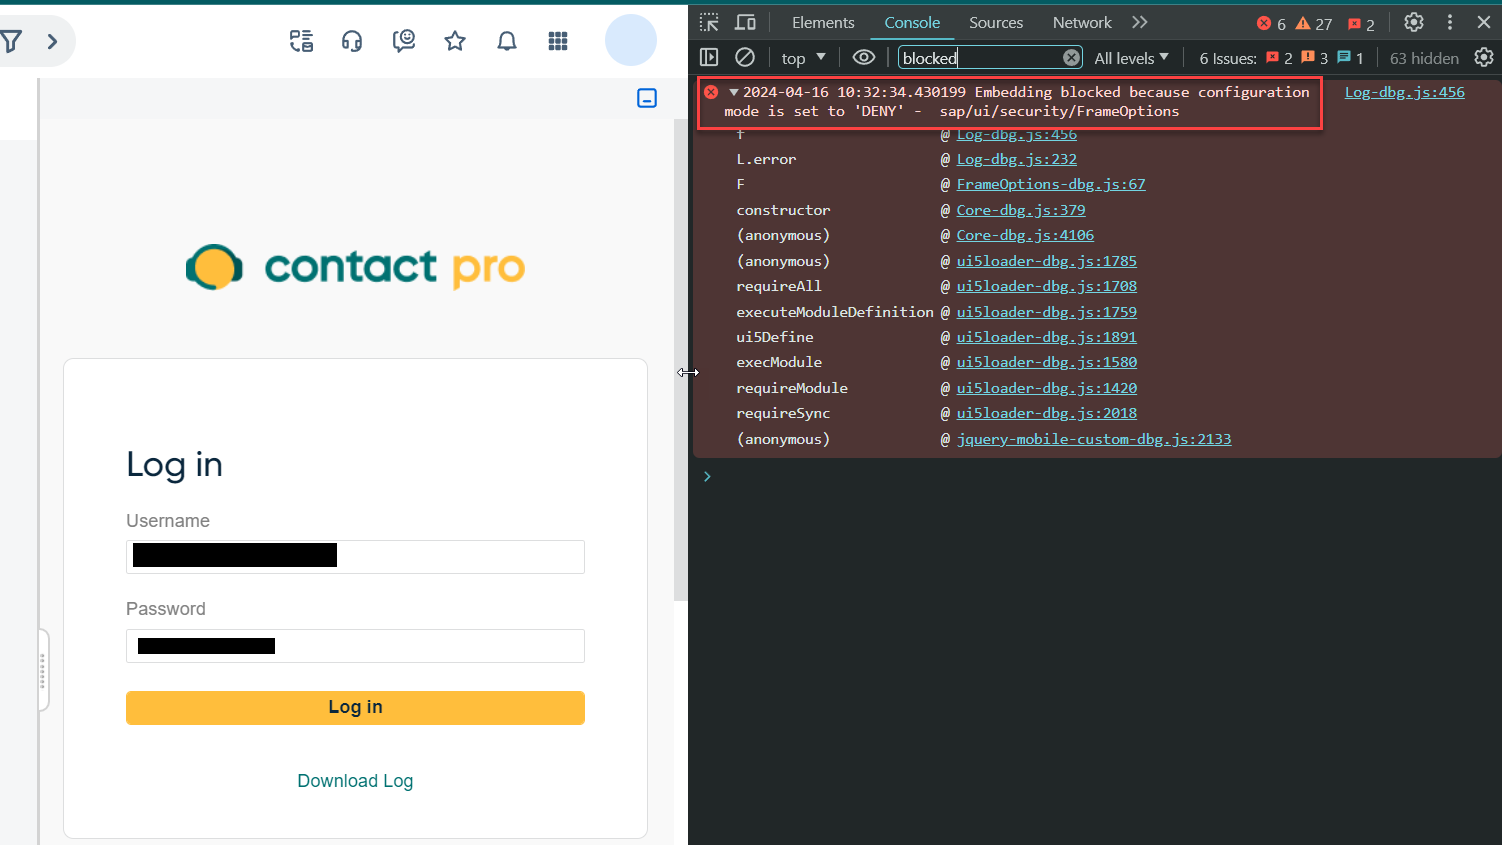Click the issues count 2 badge in tab bar
Viewport: 1502px width, 845px height.
click(x=1361, y=23)
